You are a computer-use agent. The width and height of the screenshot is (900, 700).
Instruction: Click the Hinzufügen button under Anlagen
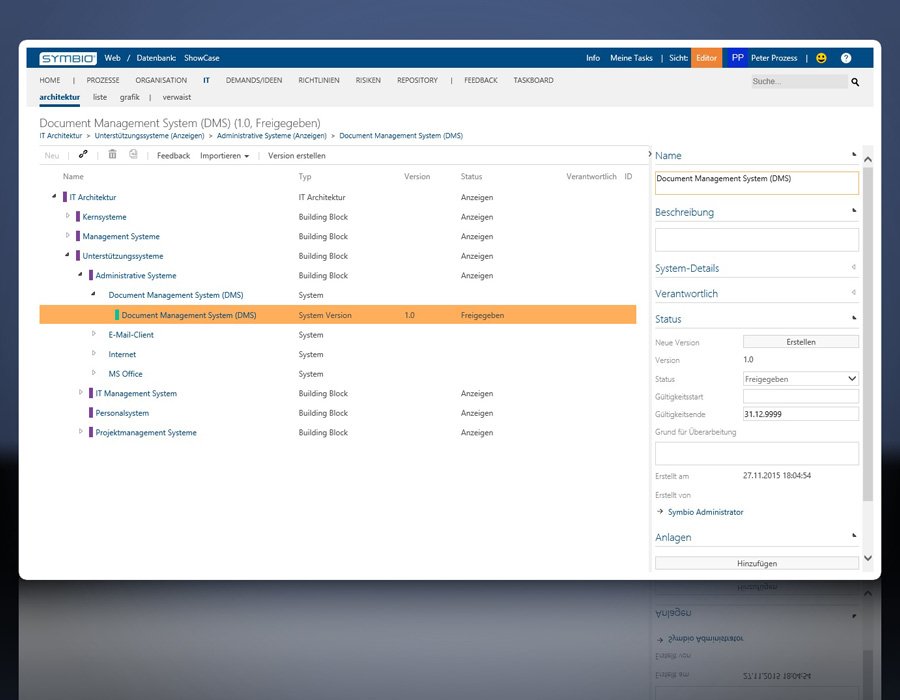point(757,563)
